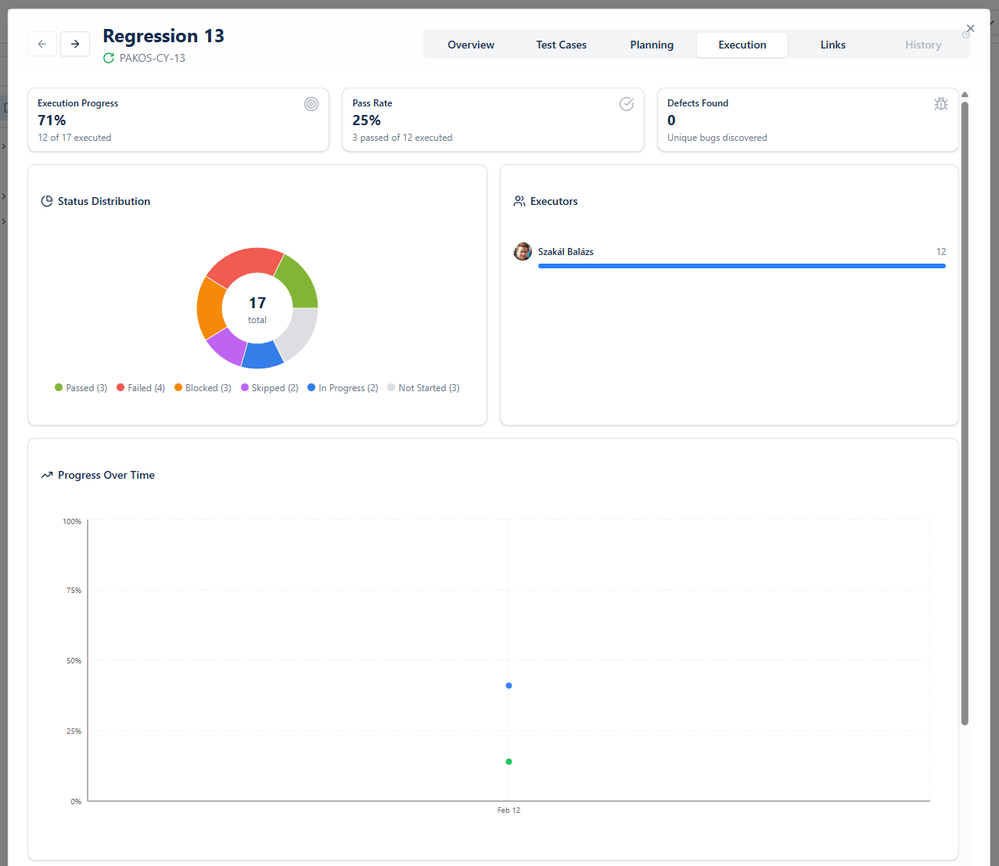Click Szakál Balázs executor avatar
The height and width of the screenshot is (866, 999).
523,252
